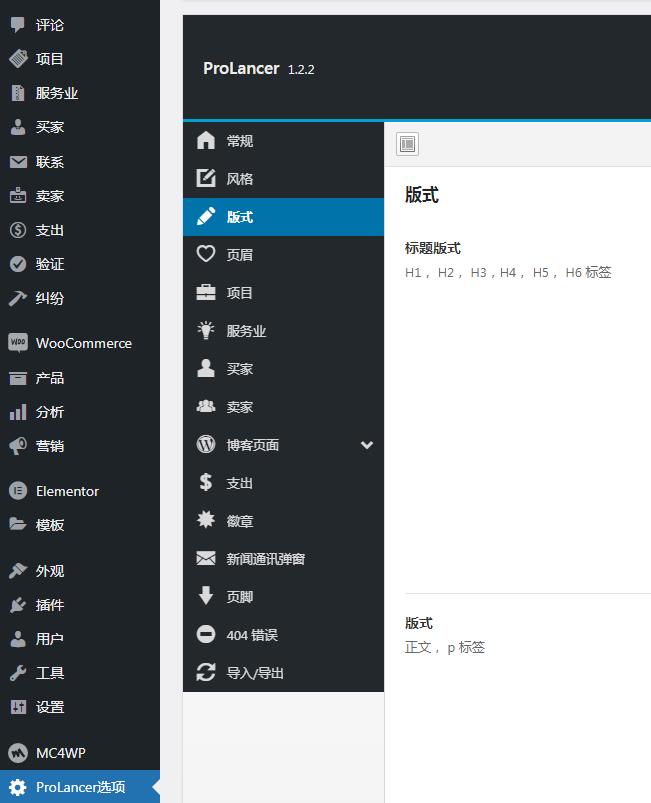Image resolution: width=651 pixels, height=803 pixels.
Task: Open the 支出 tab in ProLancer options panel
Action: click(x=283, y=483)
